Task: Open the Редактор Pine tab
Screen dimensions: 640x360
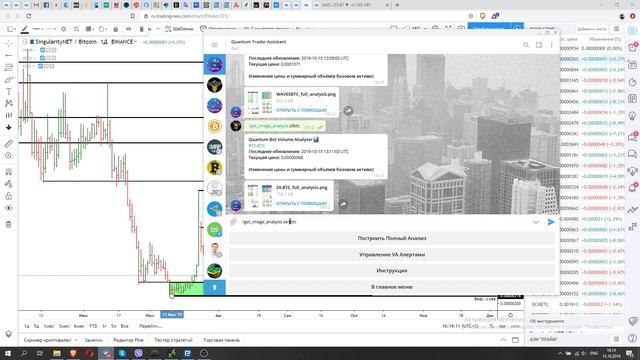Action: click(128, 340)
